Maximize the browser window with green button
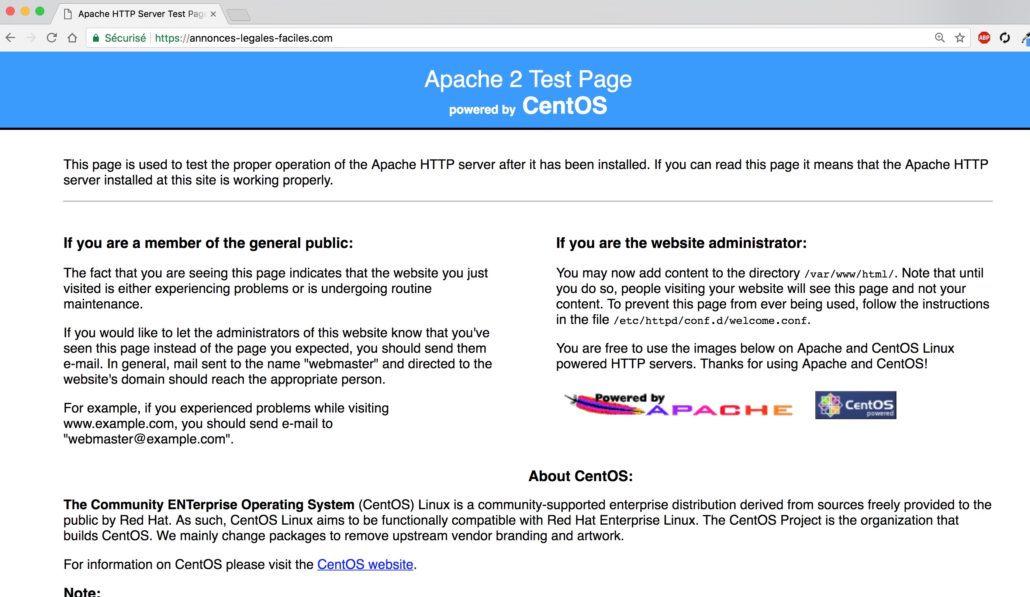1030x597 pixels. (x=39, y=11)
